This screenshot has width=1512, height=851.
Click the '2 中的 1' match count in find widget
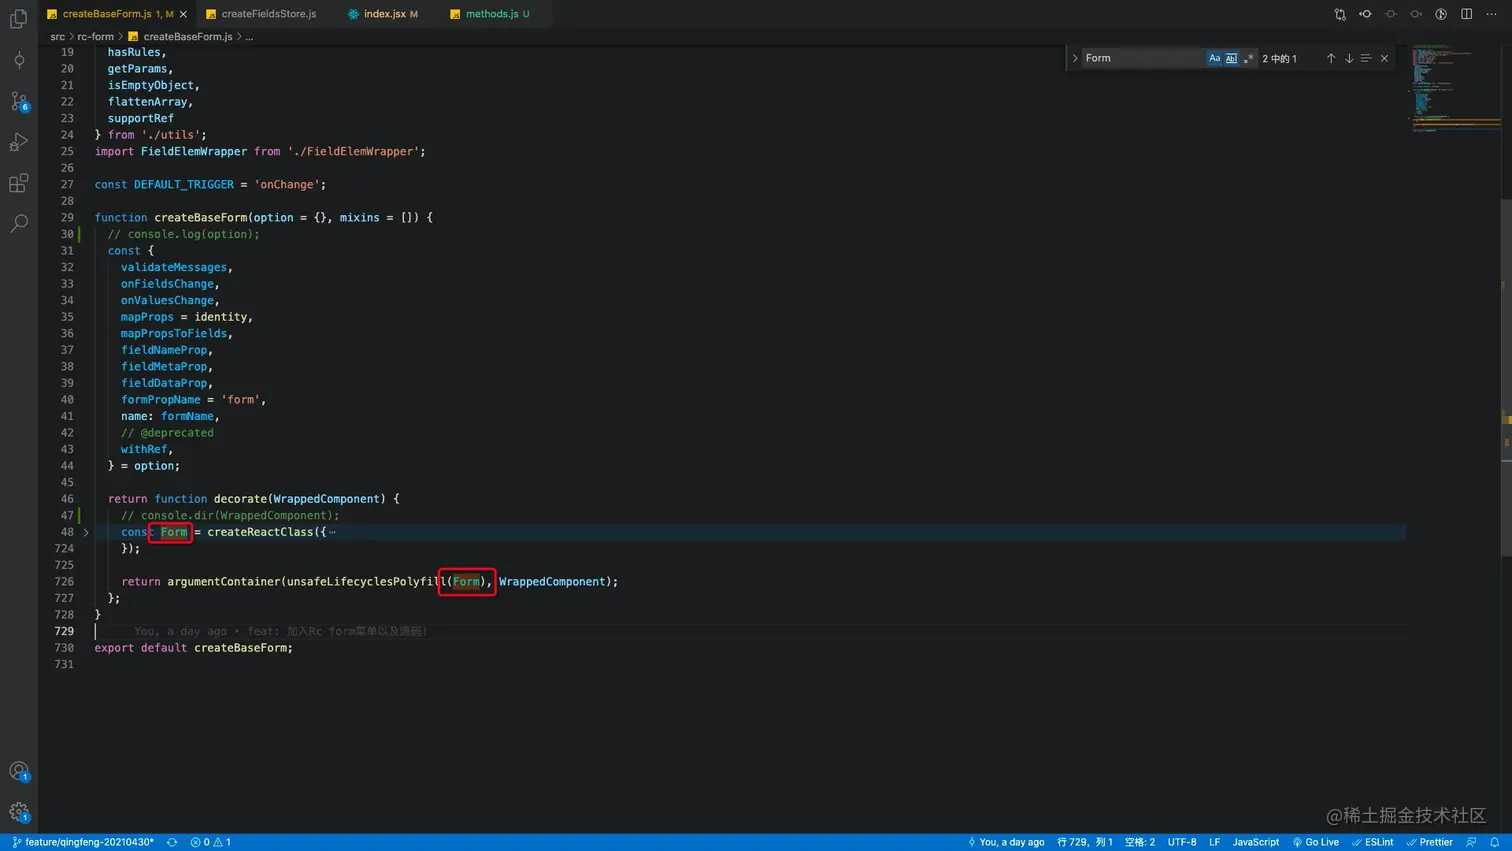tap(1279, 58)
